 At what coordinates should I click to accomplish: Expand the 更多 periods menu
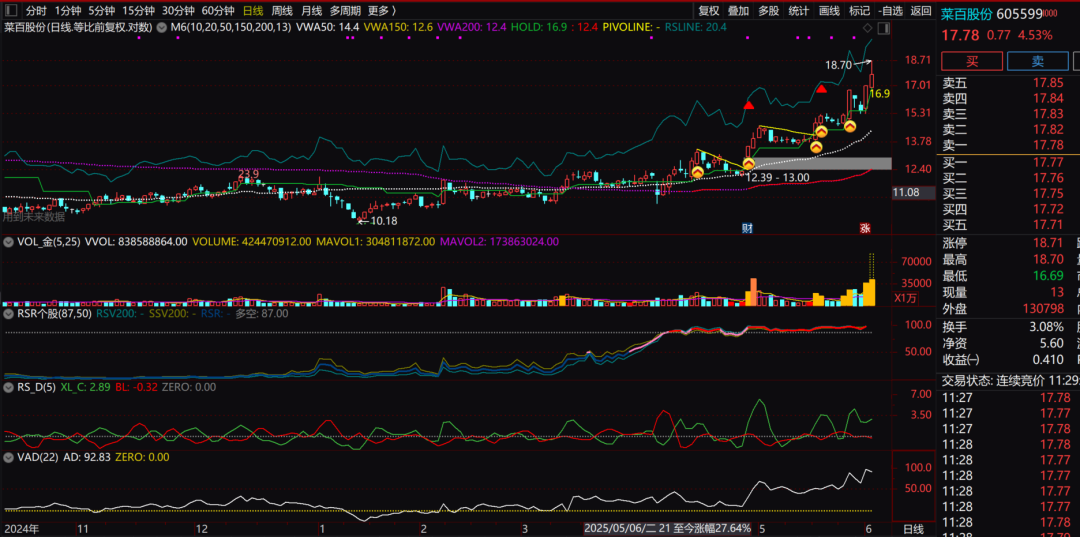pos(382,10)
